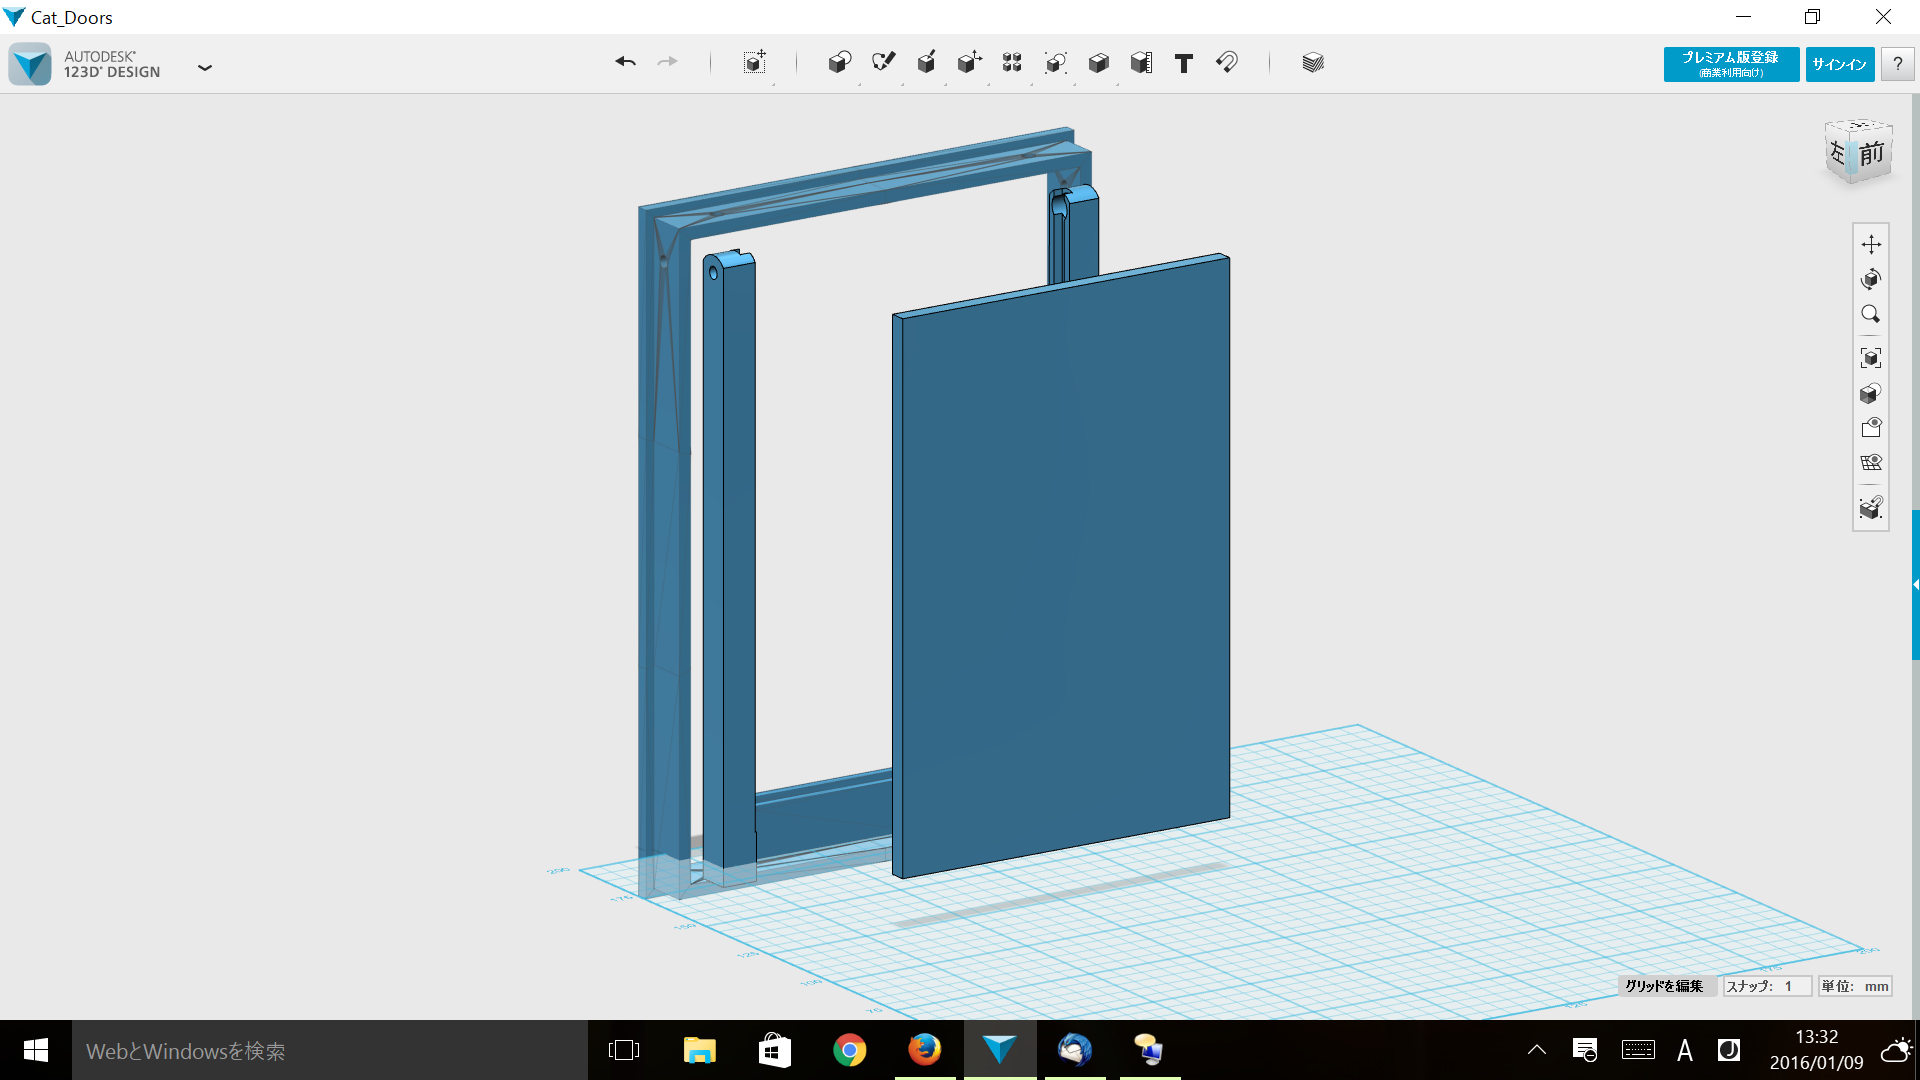This screenshot has width=1920, height=1080.
Task: Expand the right side panel arrow
Action: pyautogui.click(x=1916, y=584)
